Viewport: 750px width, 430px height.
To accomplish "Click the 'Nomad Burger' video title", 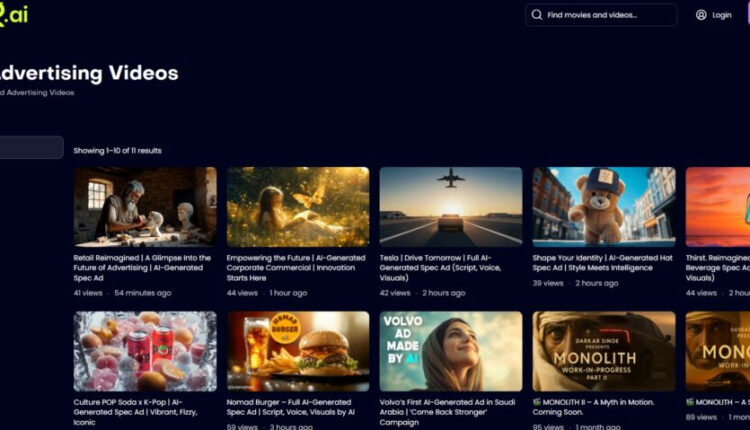I will click(x=291, y=407).
